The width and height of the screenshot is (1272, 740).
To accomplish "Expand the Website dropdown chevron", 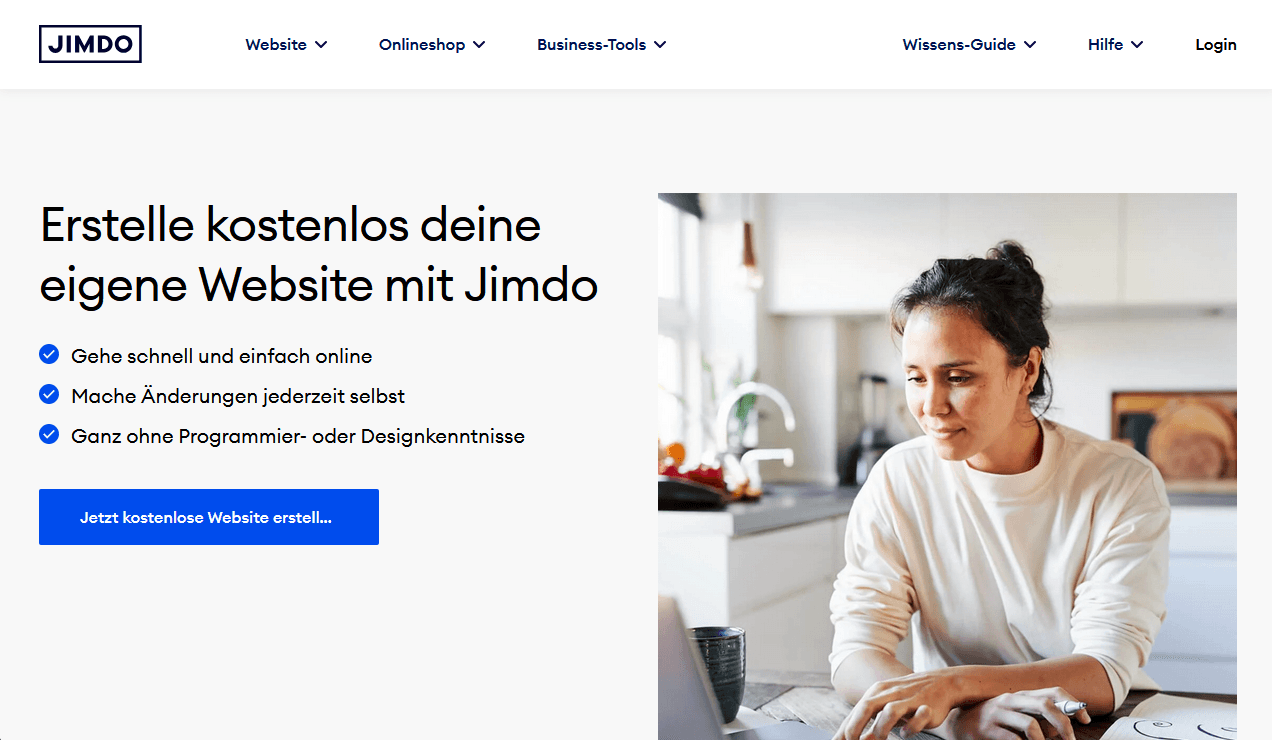I will [321, 45].
